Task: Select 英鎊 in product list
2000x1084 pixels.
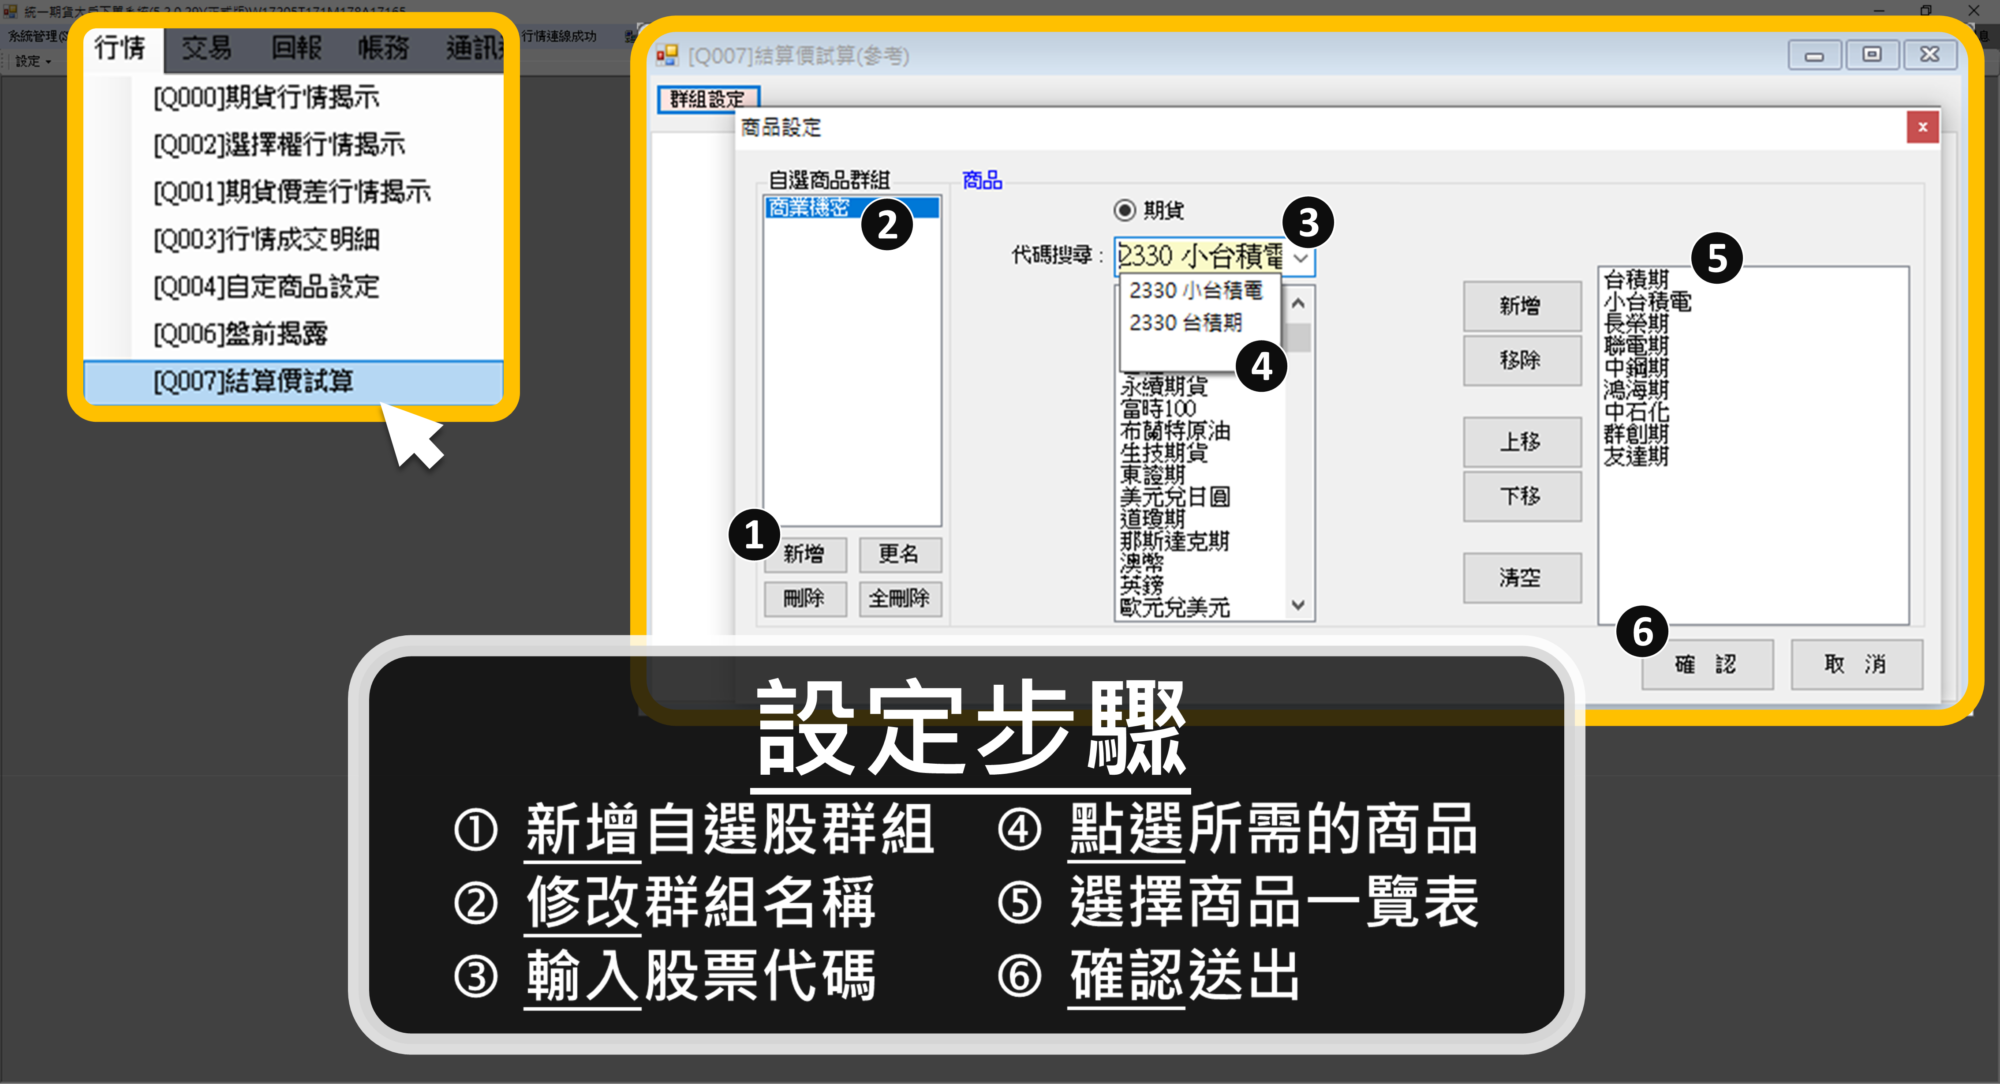Action: point(1142,585)
